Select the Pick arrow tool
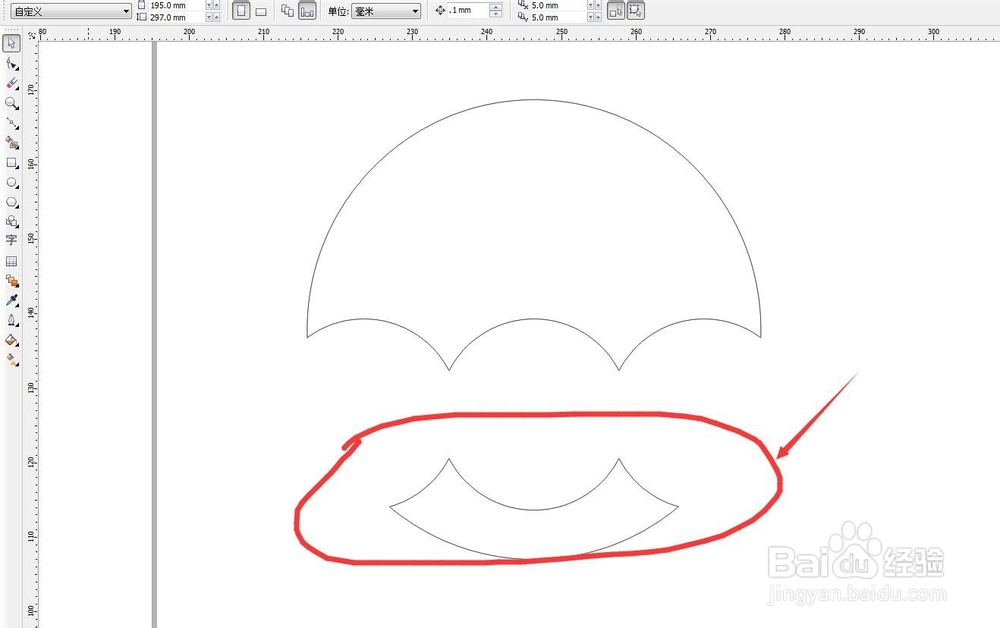This screenshot has width=1000, height=628. tap(11, 43)
